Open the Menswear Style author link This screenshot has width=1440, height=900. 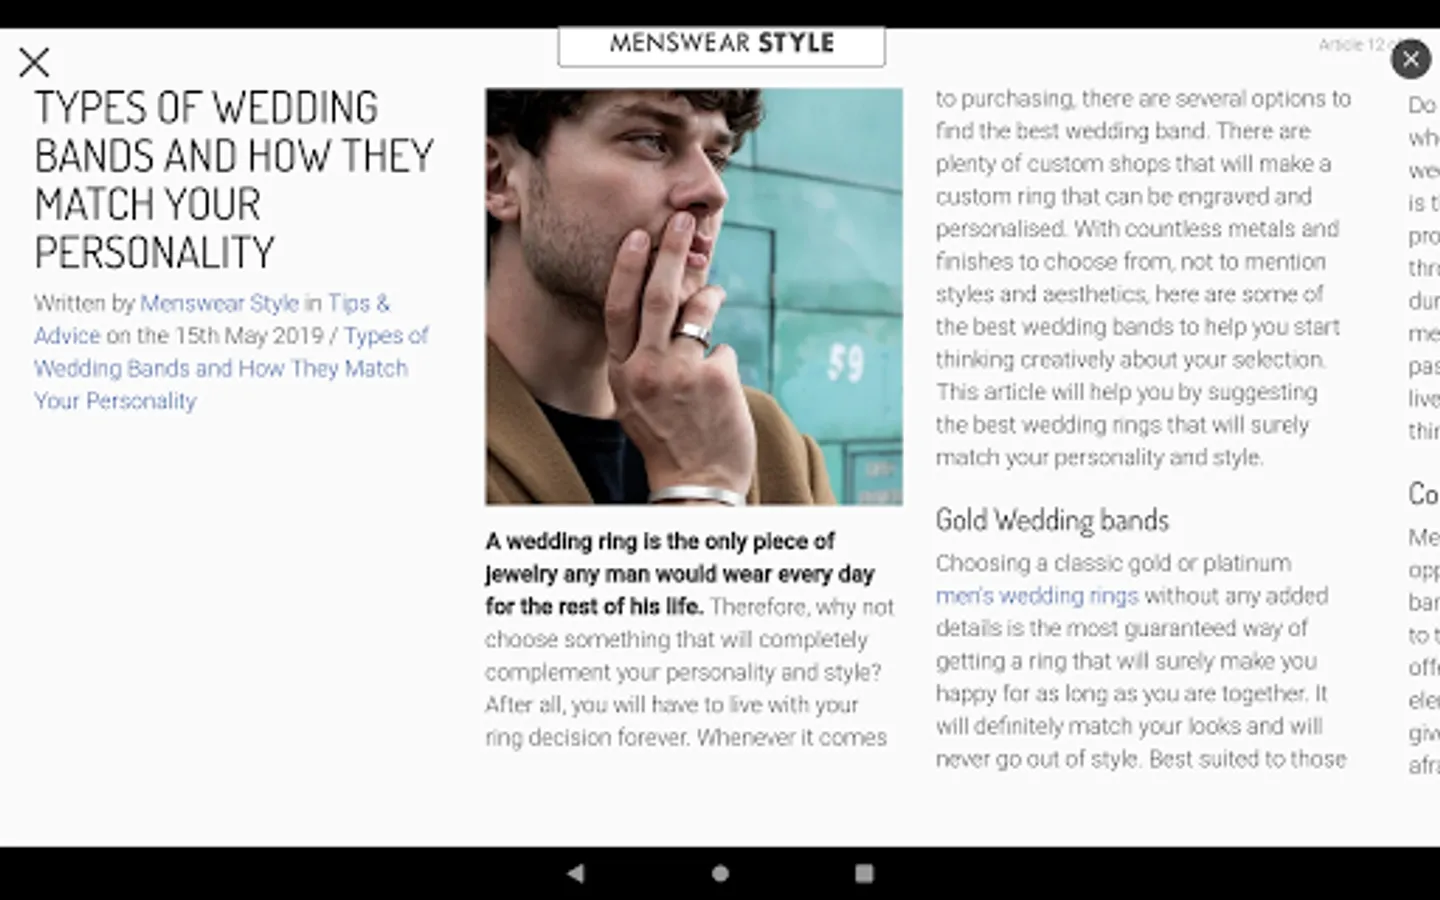(219, 303)
